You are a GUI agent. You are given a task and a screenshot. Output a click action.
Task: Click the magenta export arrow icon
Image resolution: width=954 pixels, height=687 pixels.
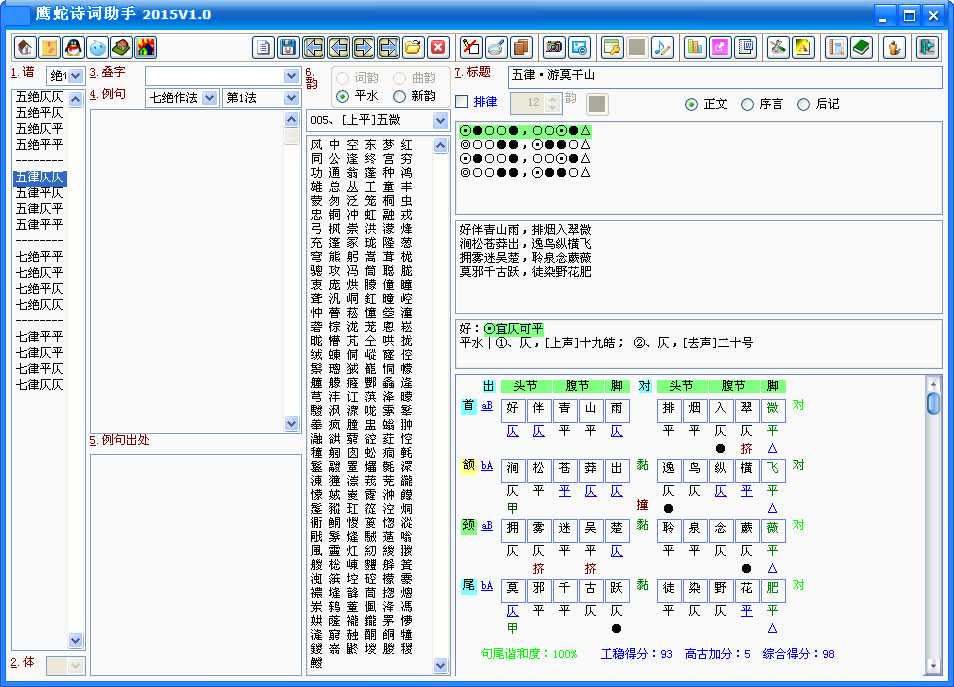coord(720,47)
